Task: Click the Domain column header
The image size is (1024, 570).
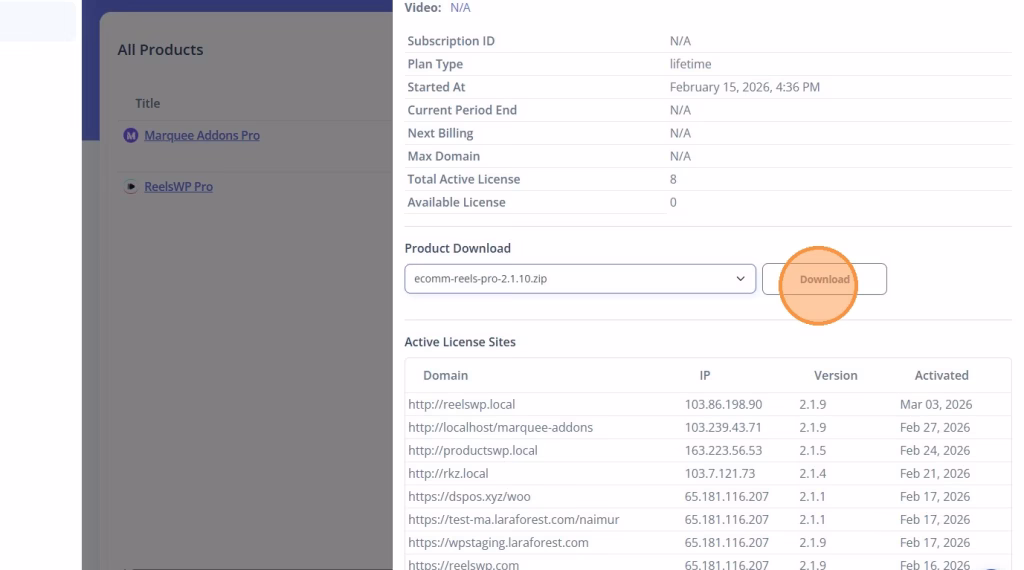Action: click(x=445, y=375)
